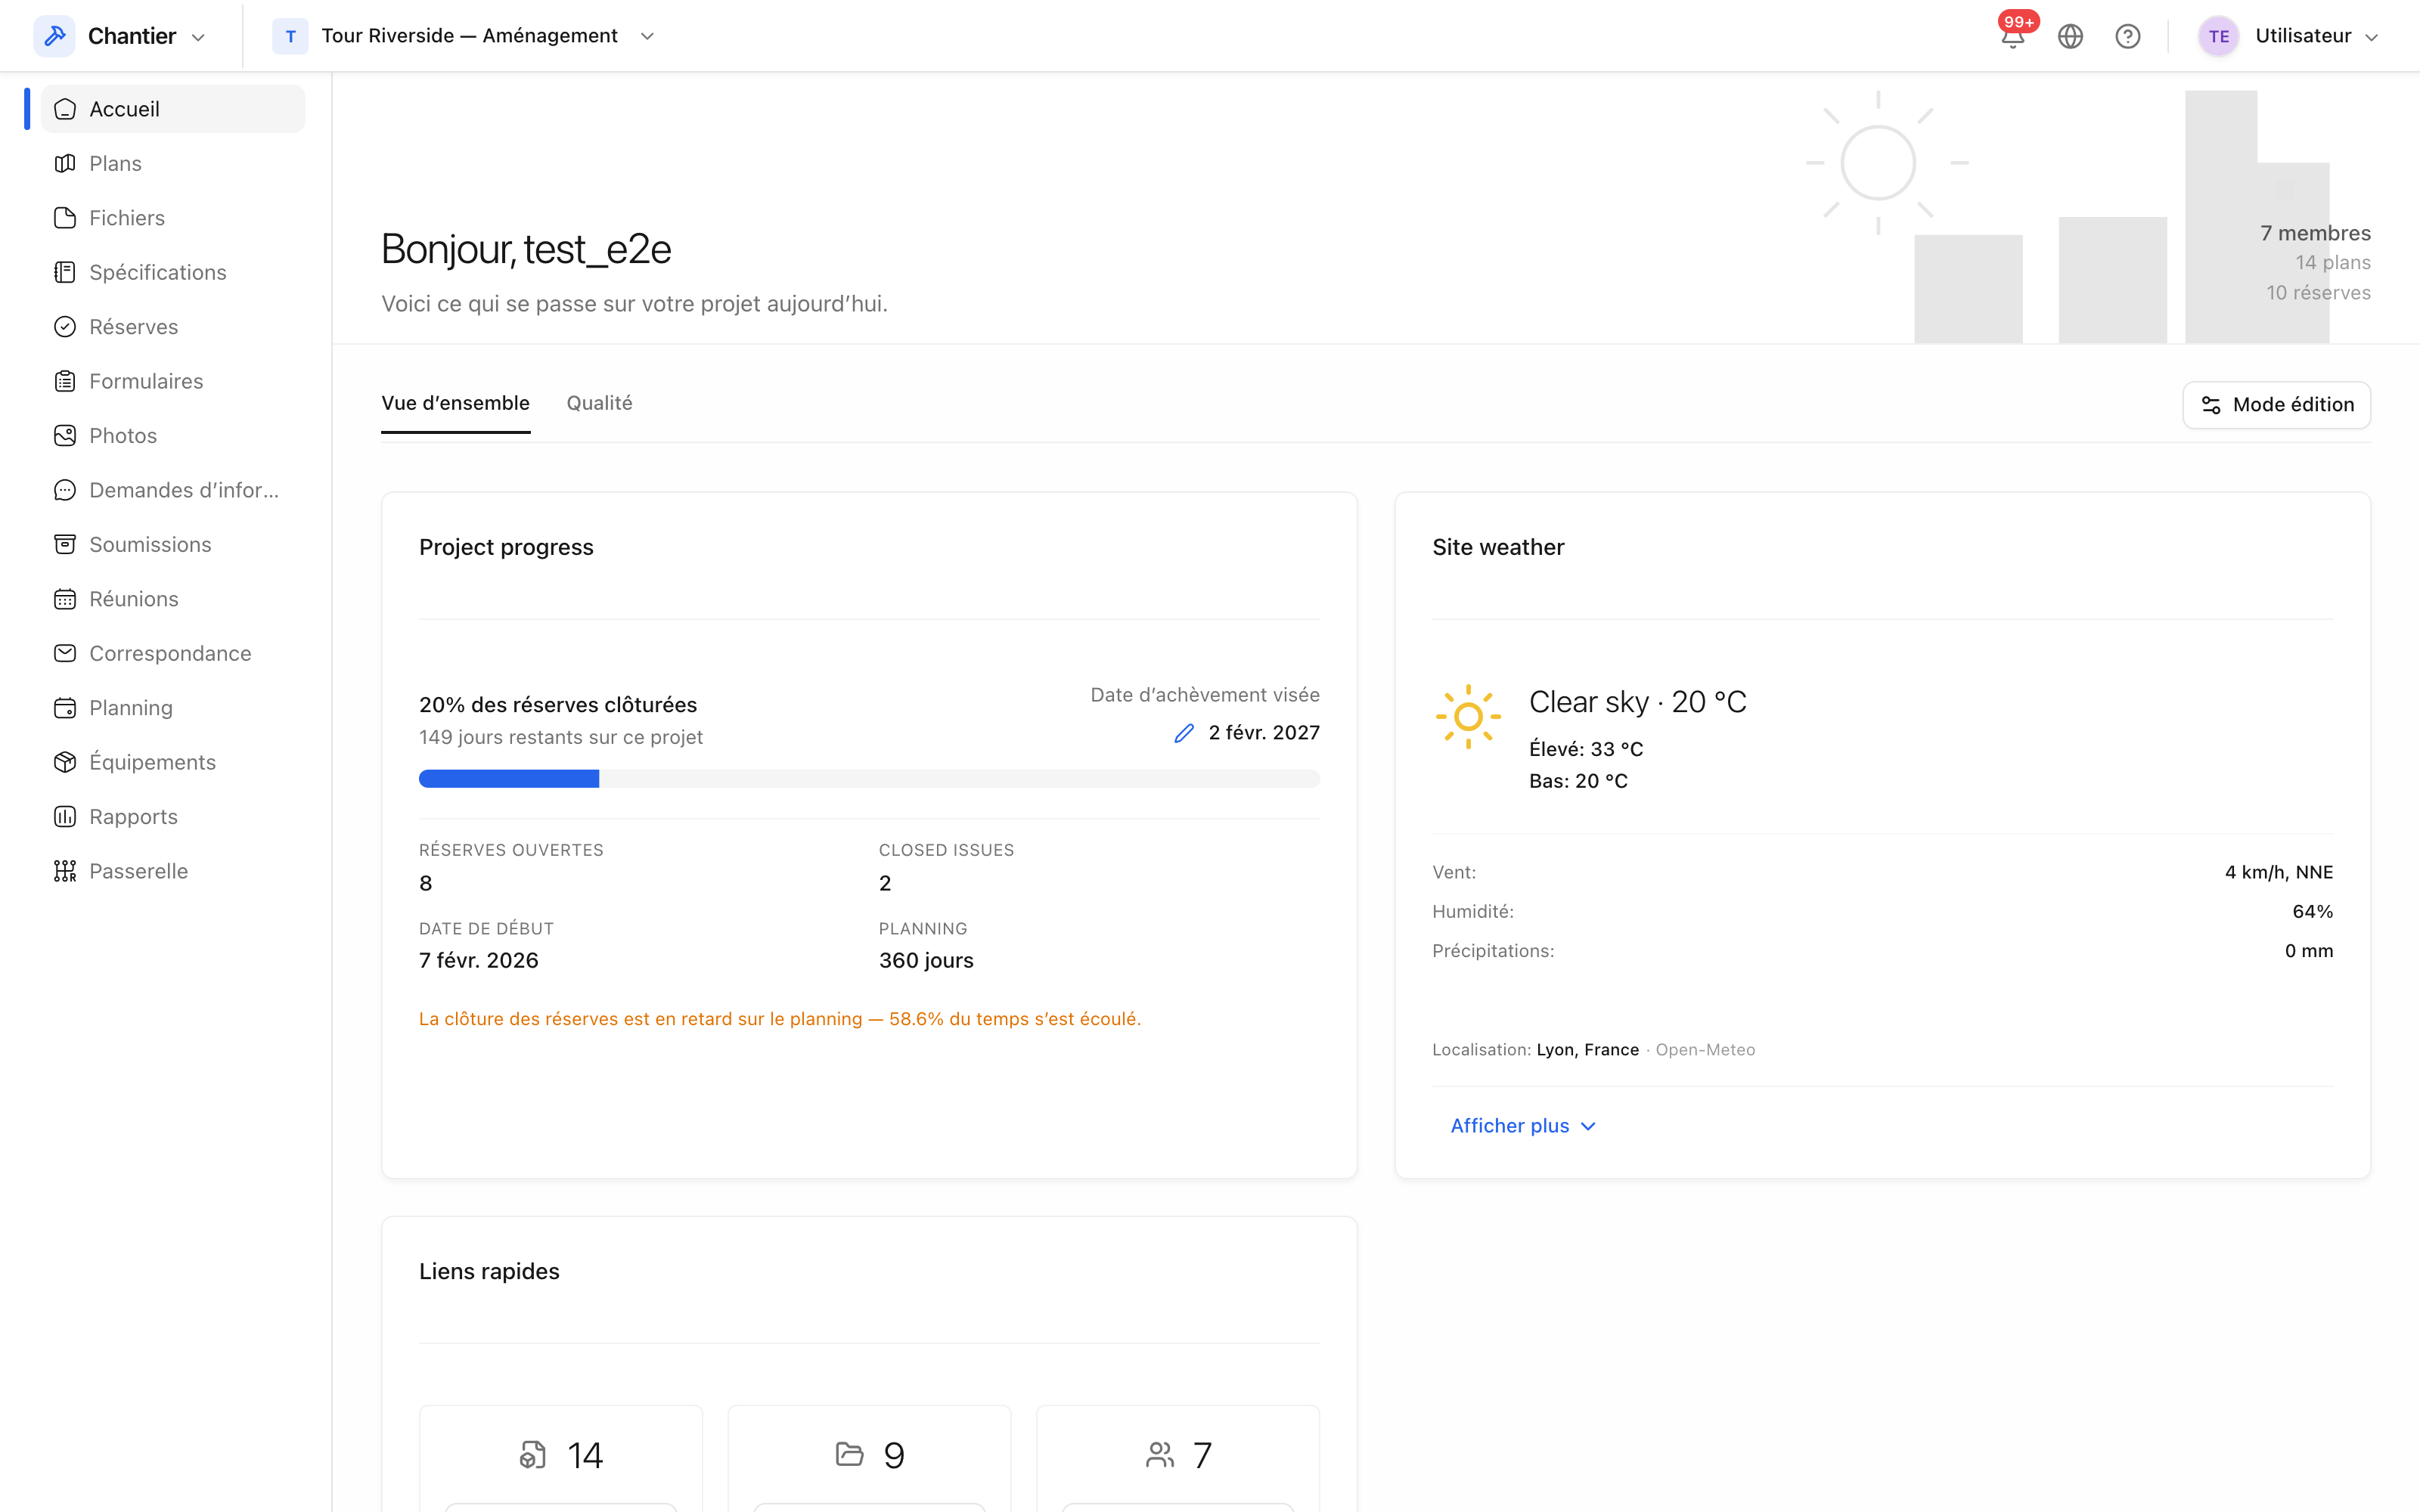Image resolution: width=2420 pixels, height=1512 pixels.
Task: Click the '10 réserves' header text
Action: [x=2318, y=293]
